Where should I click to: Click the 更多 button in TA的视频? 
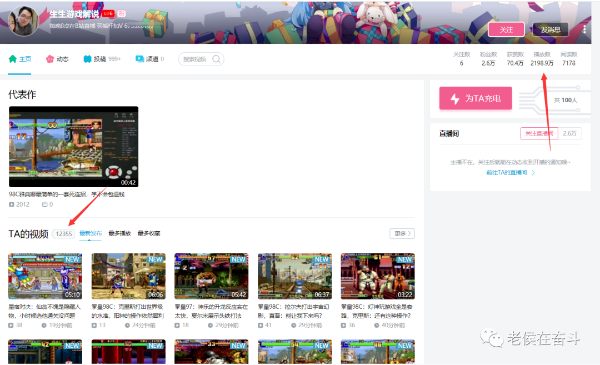click(402, 233)
